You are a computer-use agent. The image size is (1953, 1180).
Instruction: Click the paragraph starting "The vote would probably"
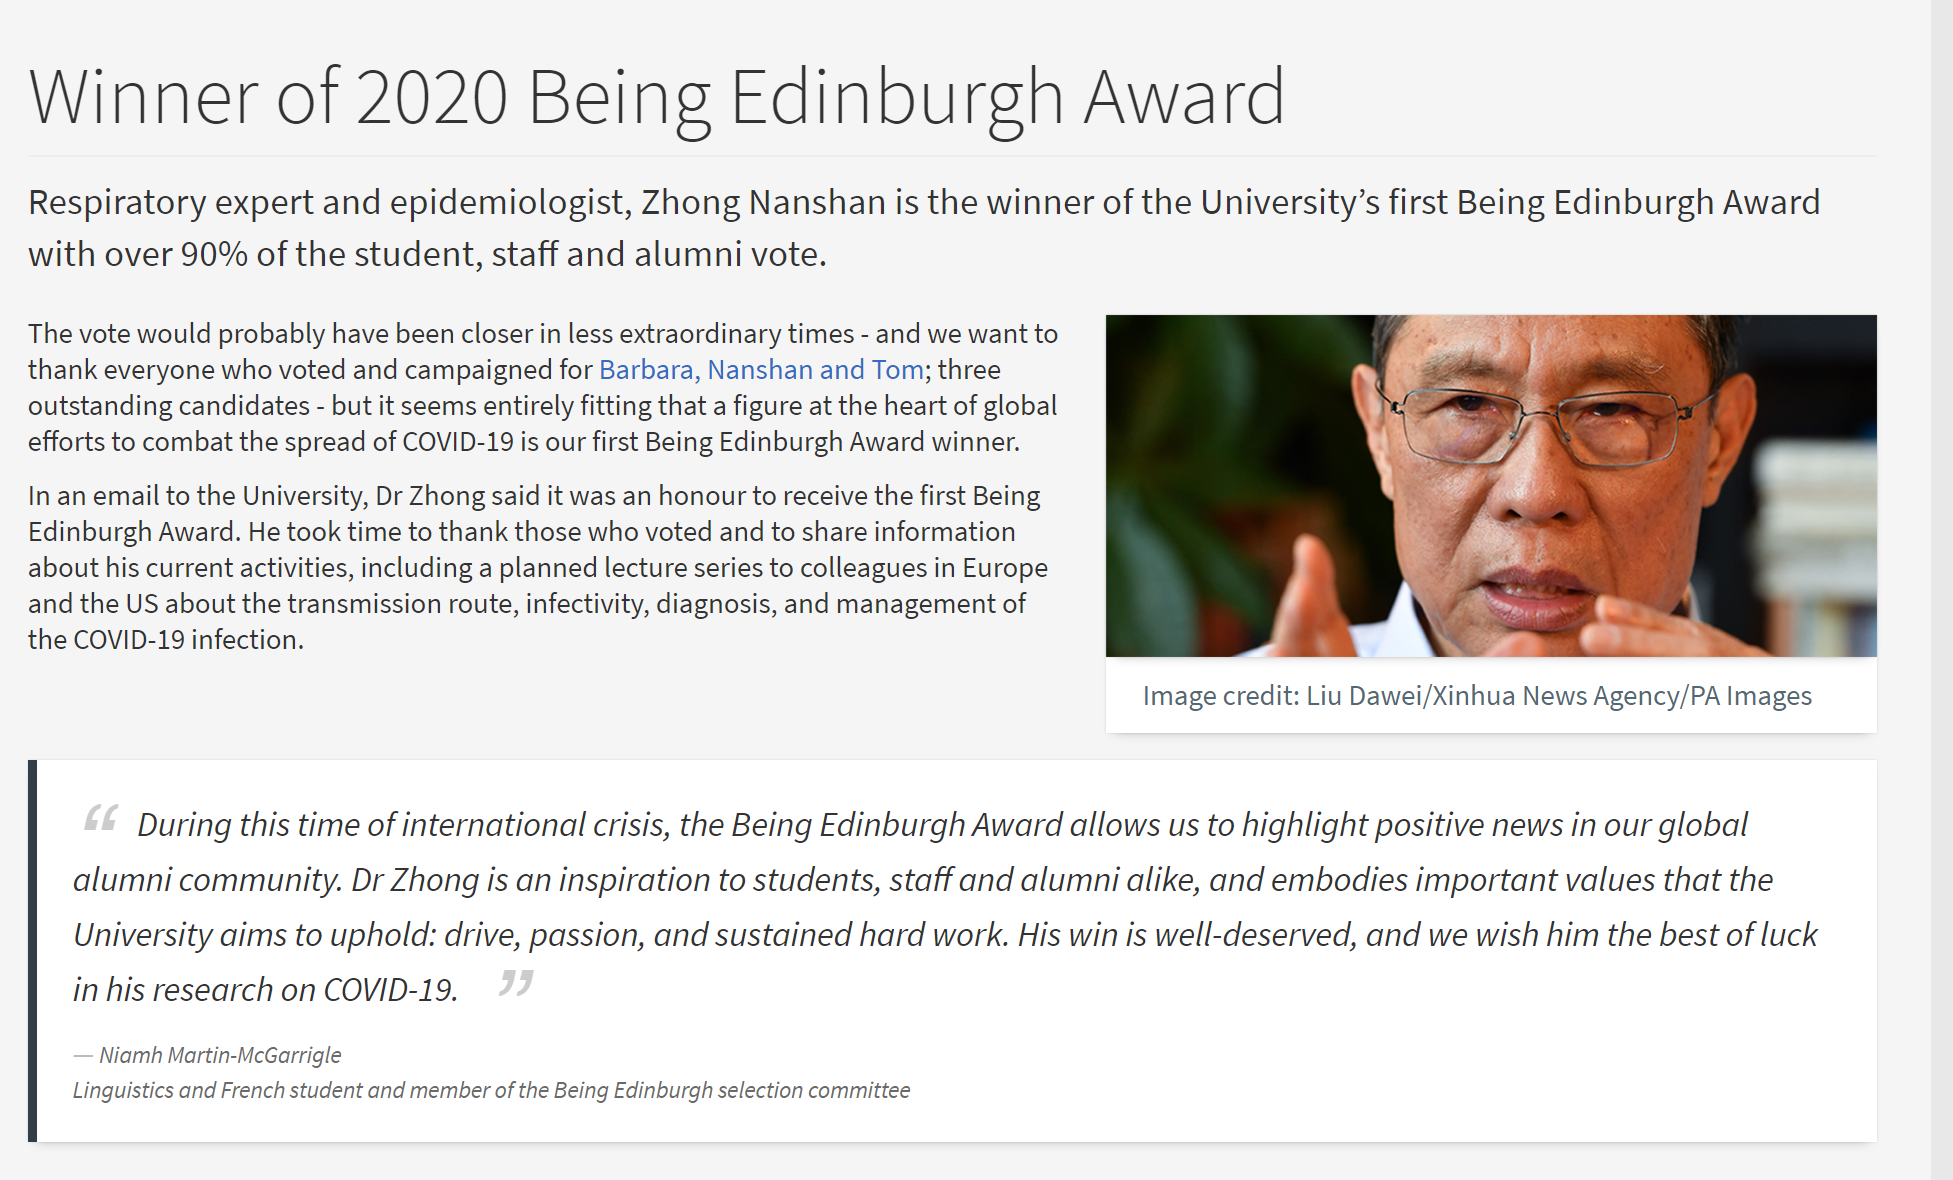542,387
